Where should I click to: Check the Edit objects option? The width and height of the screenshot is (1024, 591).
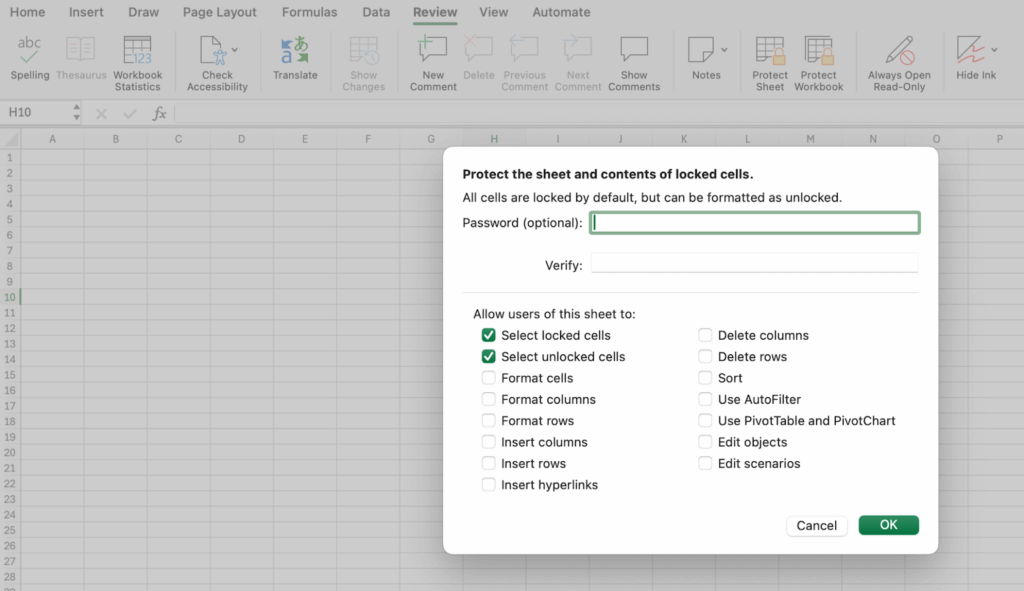pos(705,442)
